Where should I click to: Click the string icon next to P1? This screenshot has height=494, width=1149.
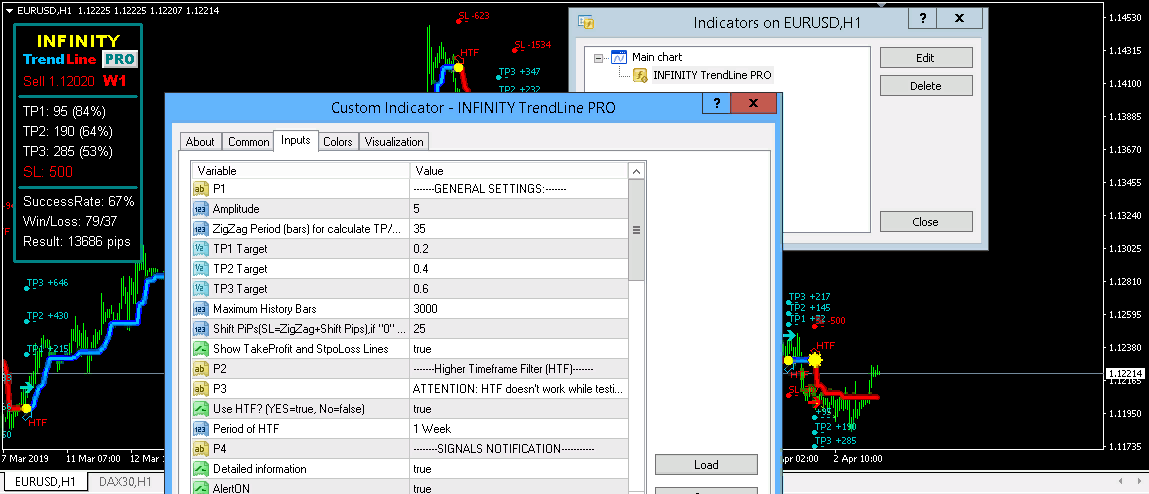point(200,189)
